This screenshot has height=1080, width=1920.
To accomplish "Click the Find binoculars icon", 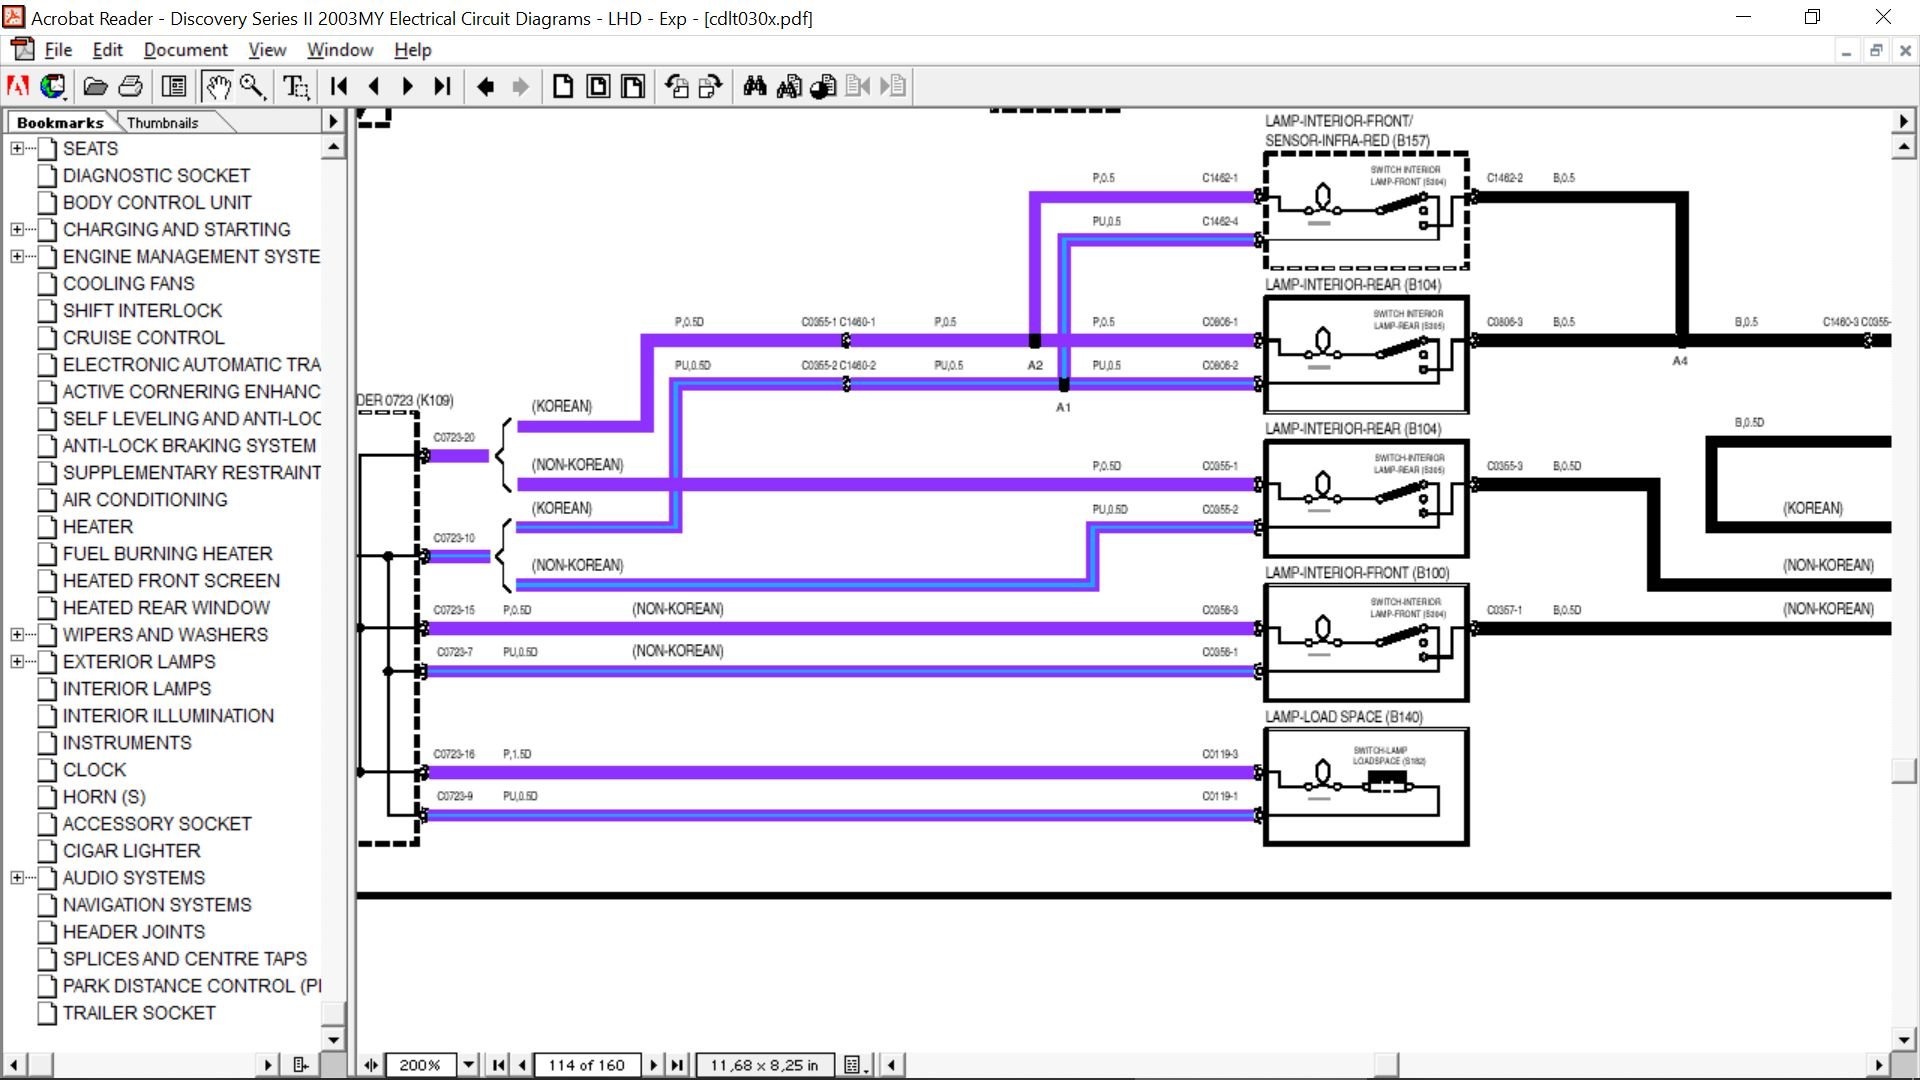I will click(x=755, y=87).
